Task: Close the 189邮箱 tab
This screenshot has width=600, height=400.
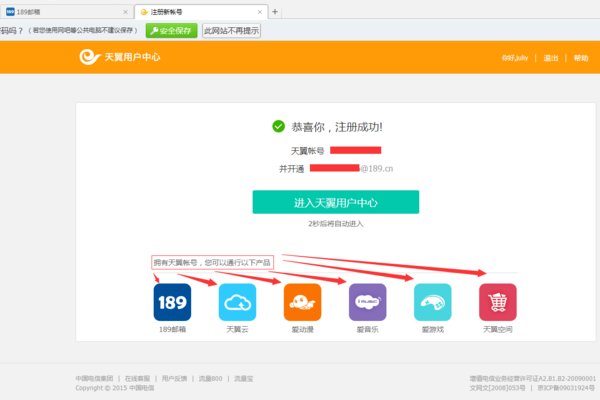Action: click(126, 12)
